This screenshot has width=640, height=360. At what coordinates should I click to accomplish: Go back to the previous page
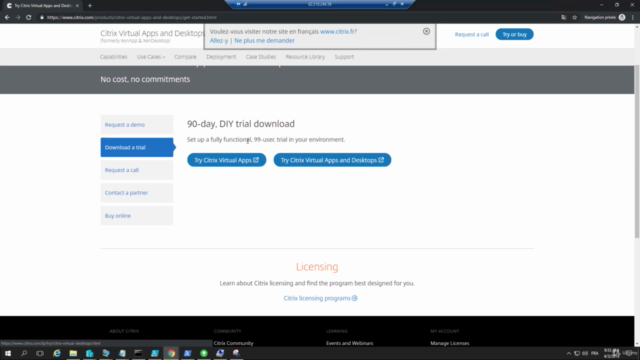pos(7,18)
